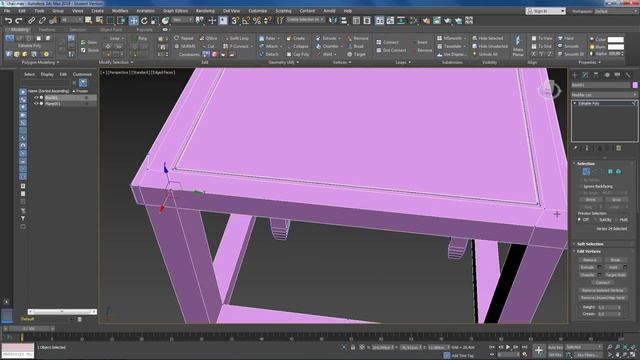Click Remove Isolated Vertices button
Screen dimensions: 640x360
coord(602,290)
